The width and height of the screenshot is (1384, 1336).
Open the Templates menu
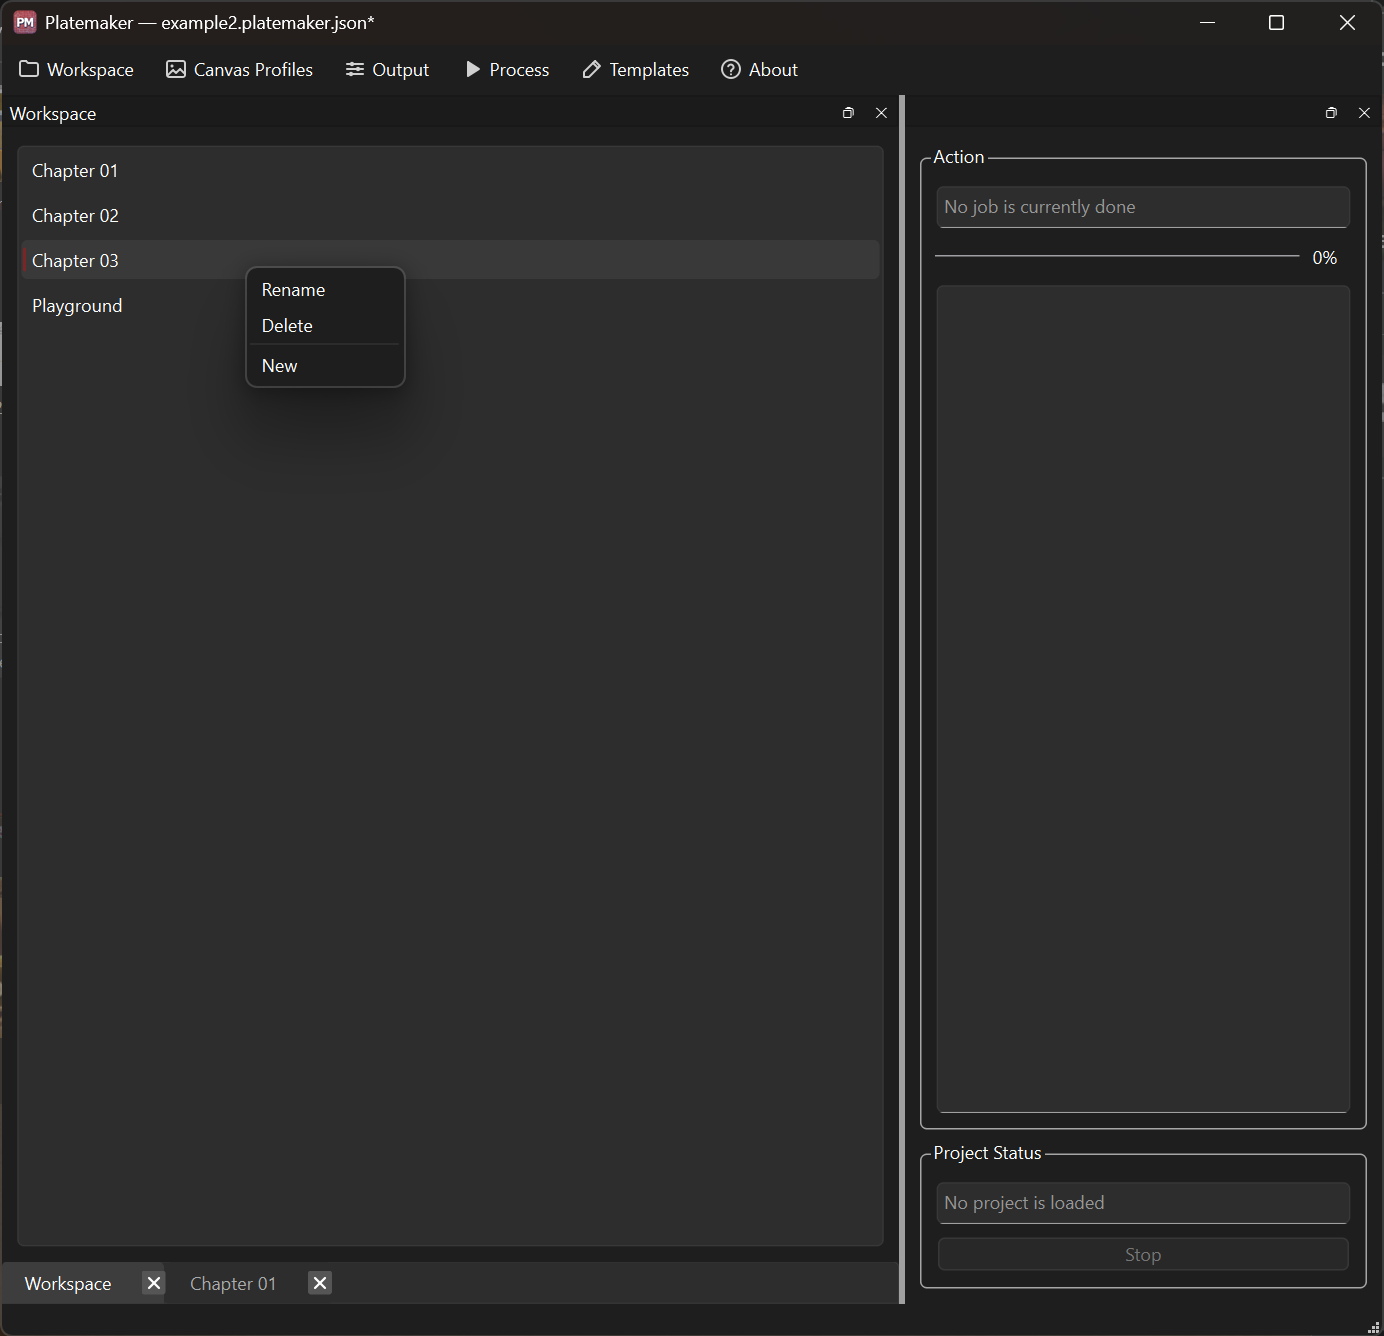click(635, 69)
